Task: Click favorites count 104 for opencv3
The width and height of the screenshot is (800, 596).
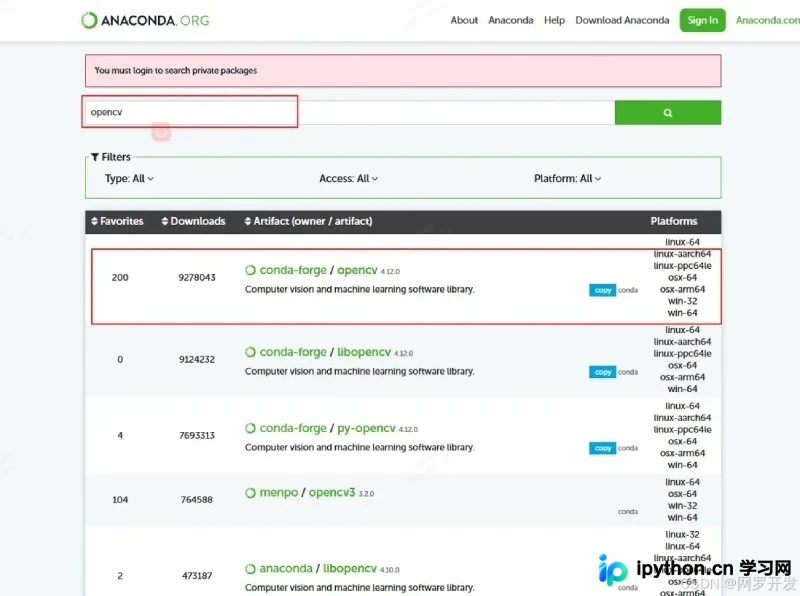Action: (120, 500)
